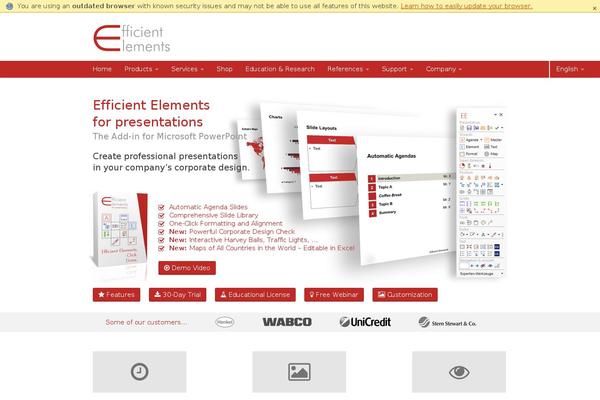The height and width of the screenshot is (400, 600).
Task: Open the English language selector
Action: pyautogui.click(x=570, y=69)
